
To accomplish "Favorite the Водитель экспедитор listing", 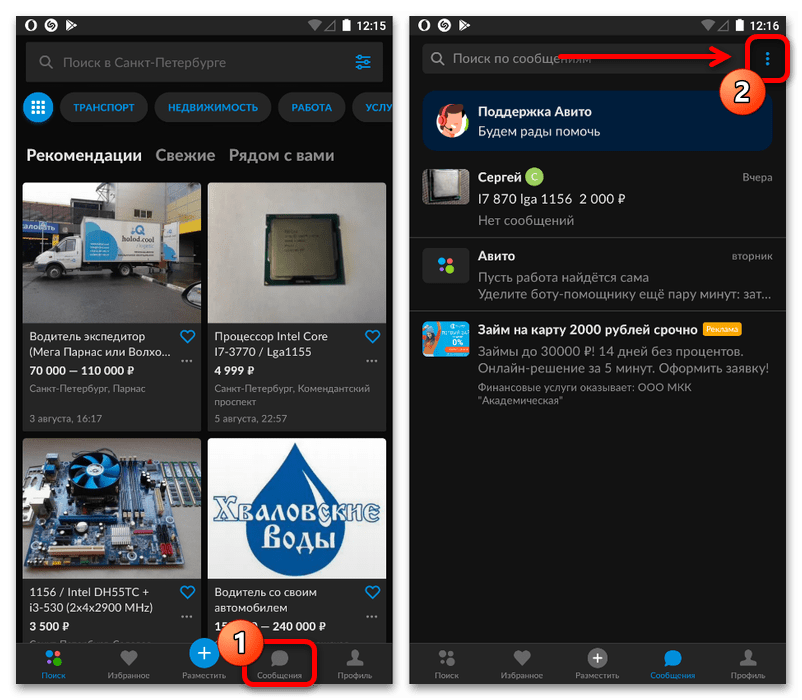I will click(187, 337).
